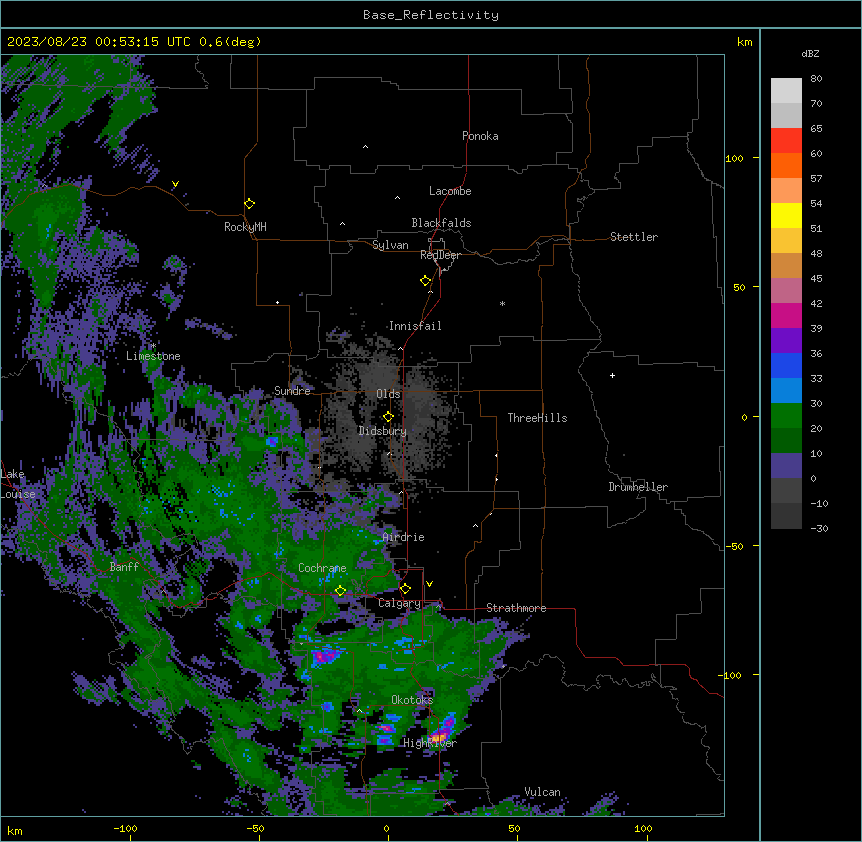Screen dimensions: 862x842
Task: Click the 2023/08/23 00:53:15 UTC timestamp
Action: [99, 42]
